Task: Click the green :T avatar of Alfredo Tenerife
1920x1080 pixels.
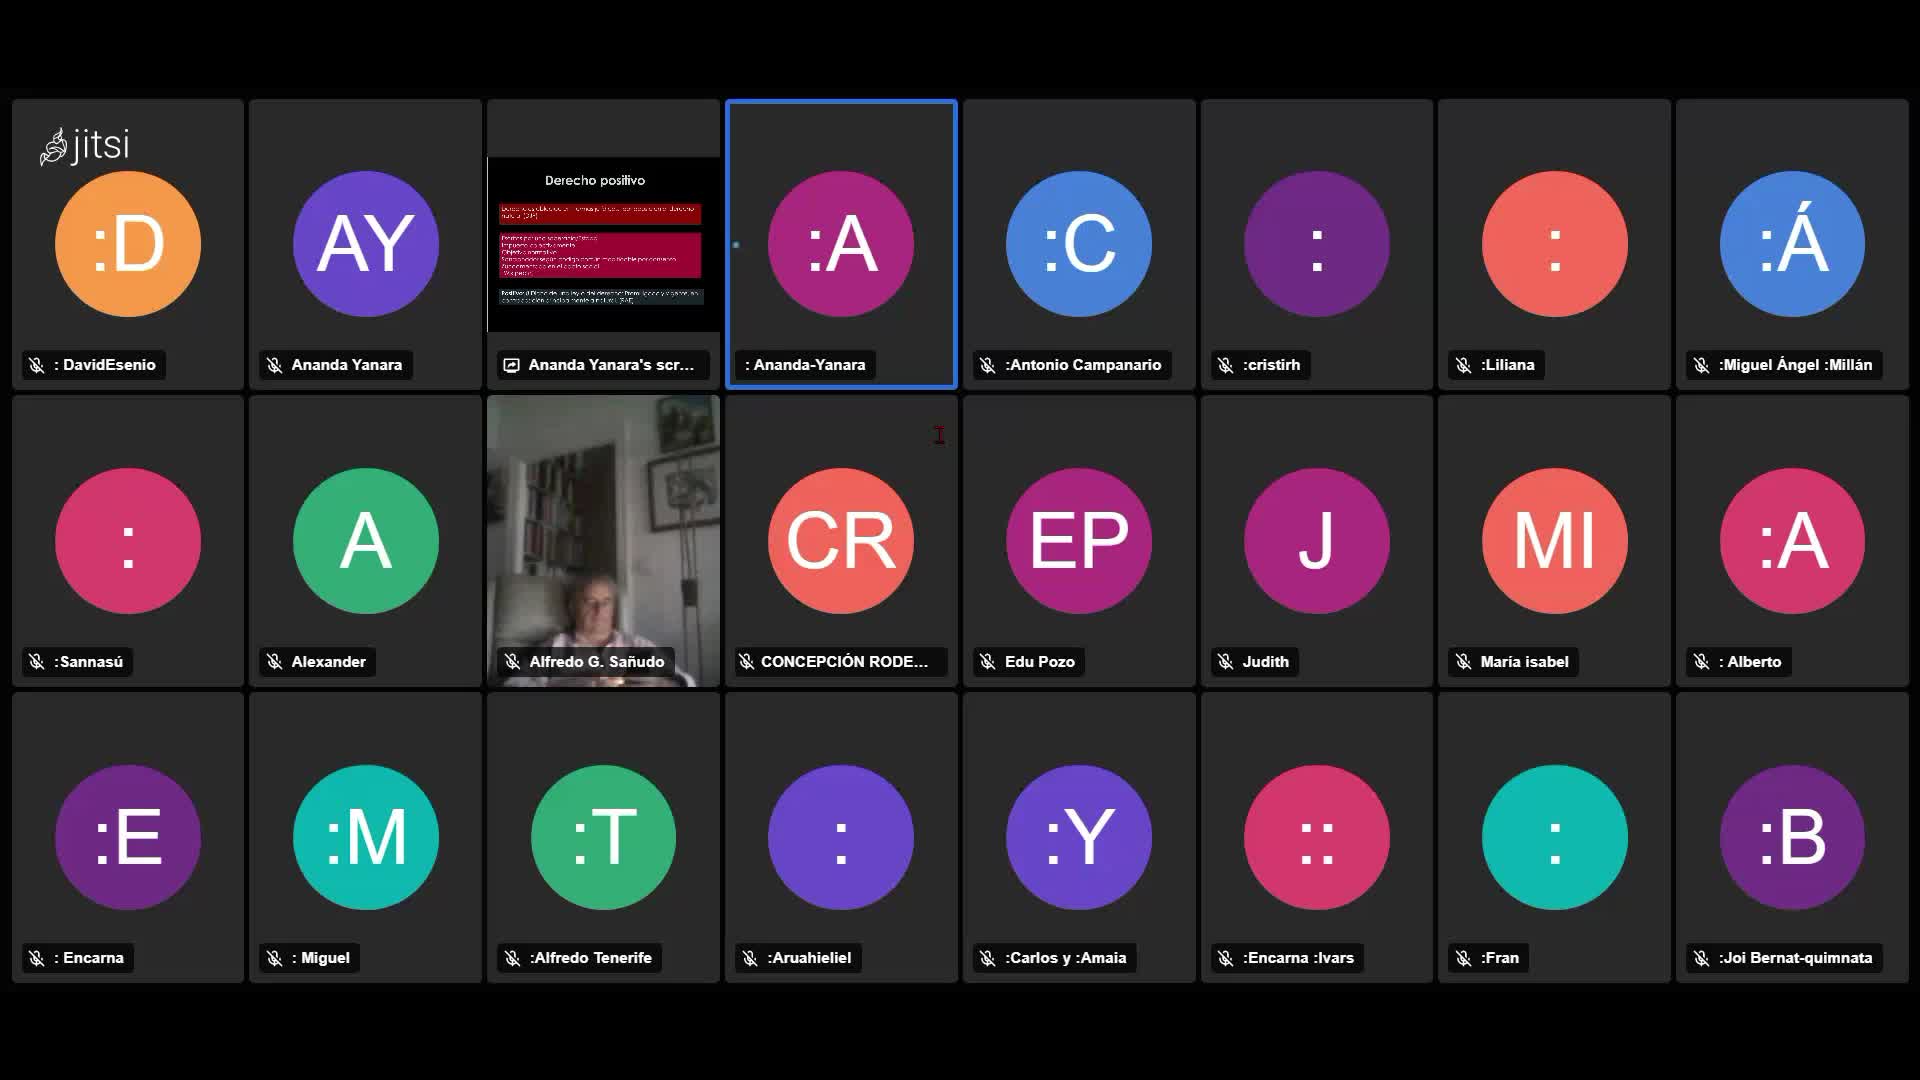Action: pyautogui.click(x=603, y=837)
